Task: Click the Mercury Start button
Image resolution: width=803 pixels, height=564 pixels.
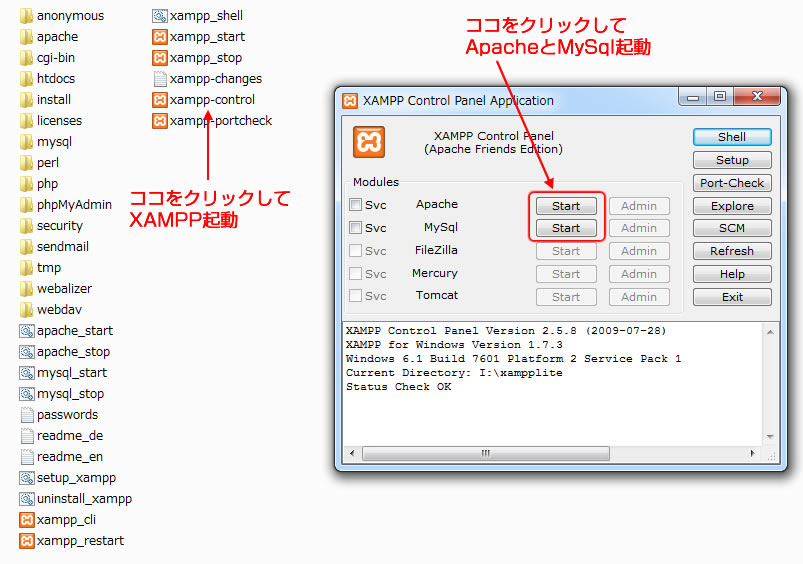Action: click(x=566, y=274)
